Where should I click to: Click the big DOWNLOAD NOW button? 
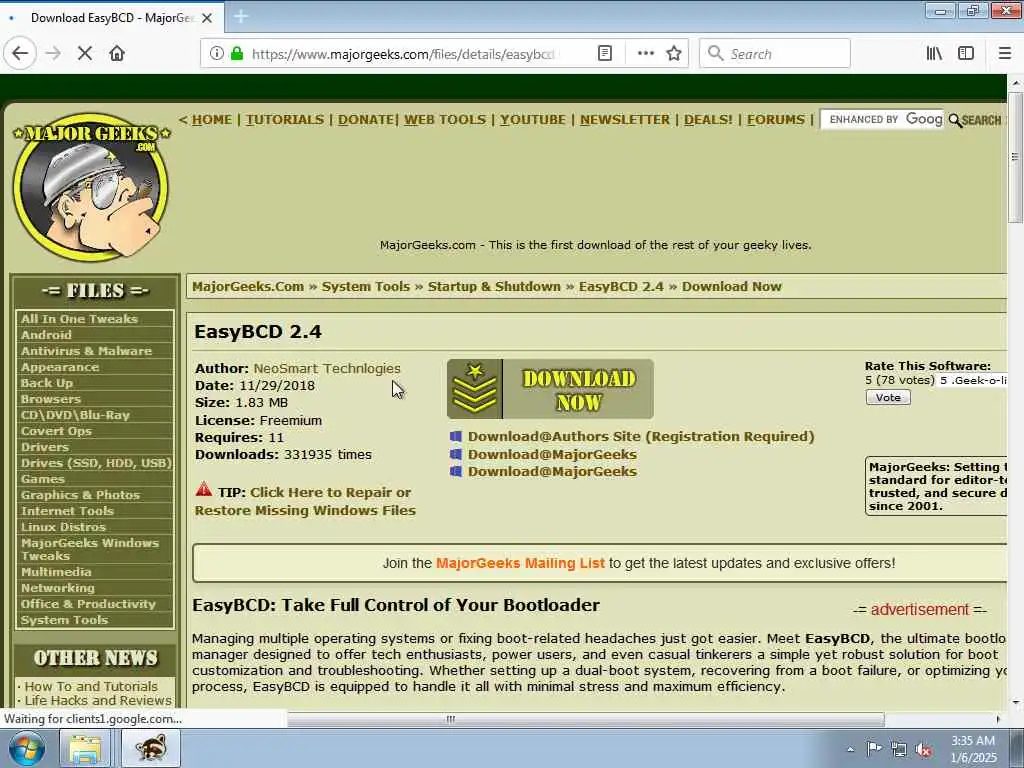pos(550,389)
